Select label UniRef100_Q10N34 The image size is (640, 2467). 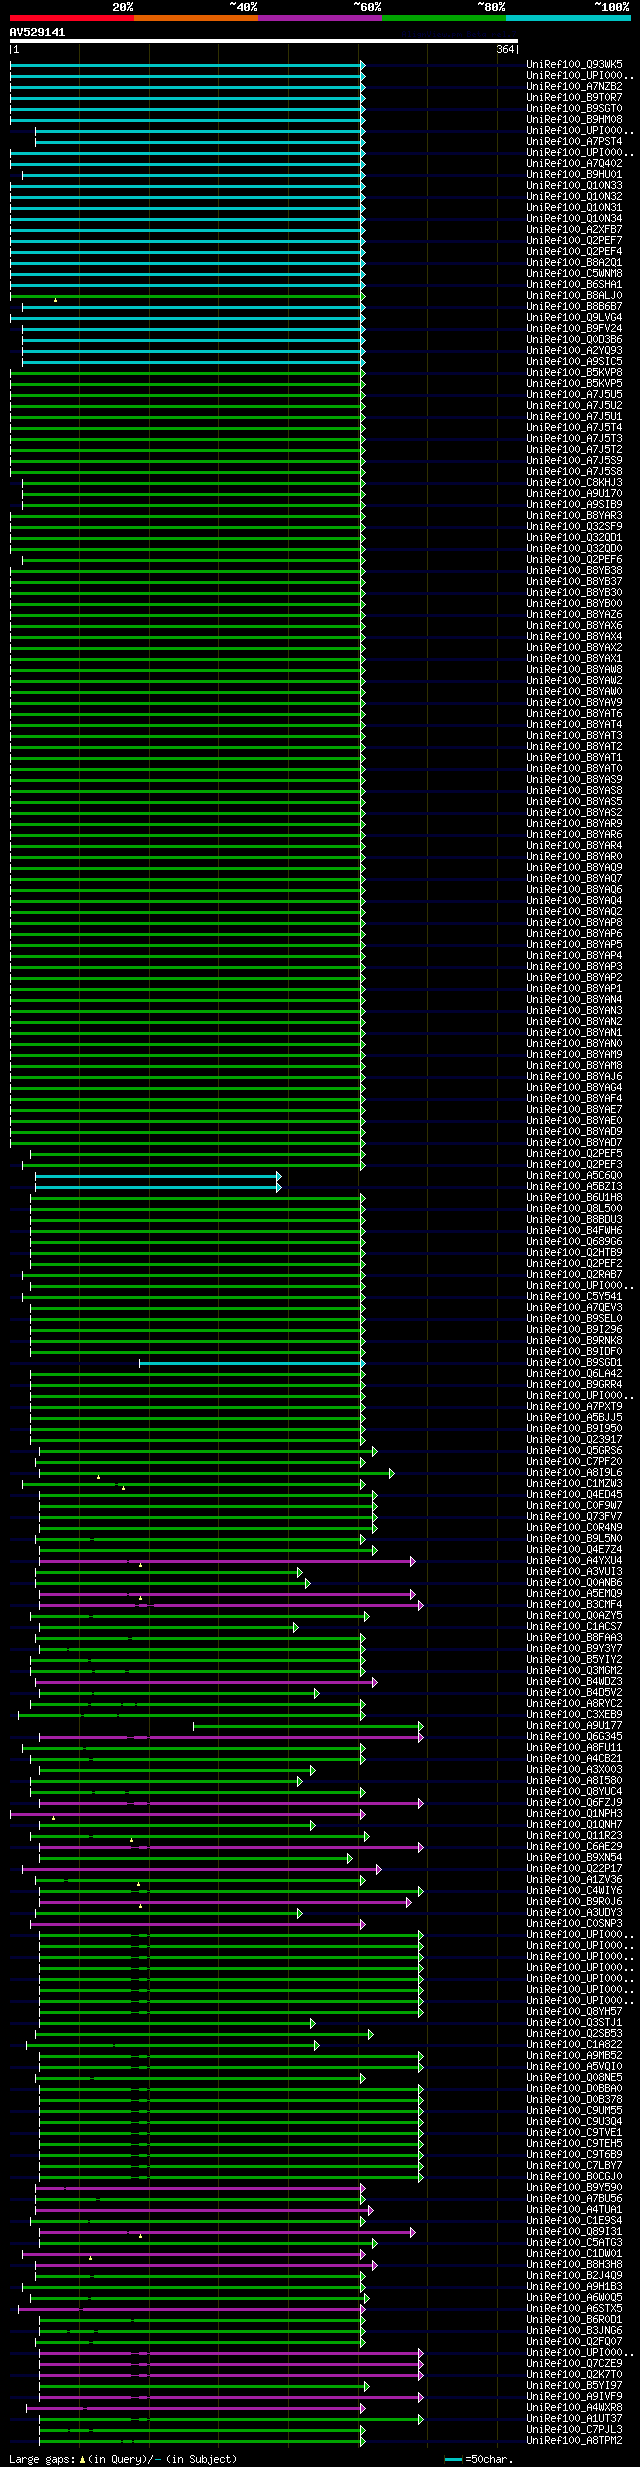pyautogui.click(x=574, y=218)
